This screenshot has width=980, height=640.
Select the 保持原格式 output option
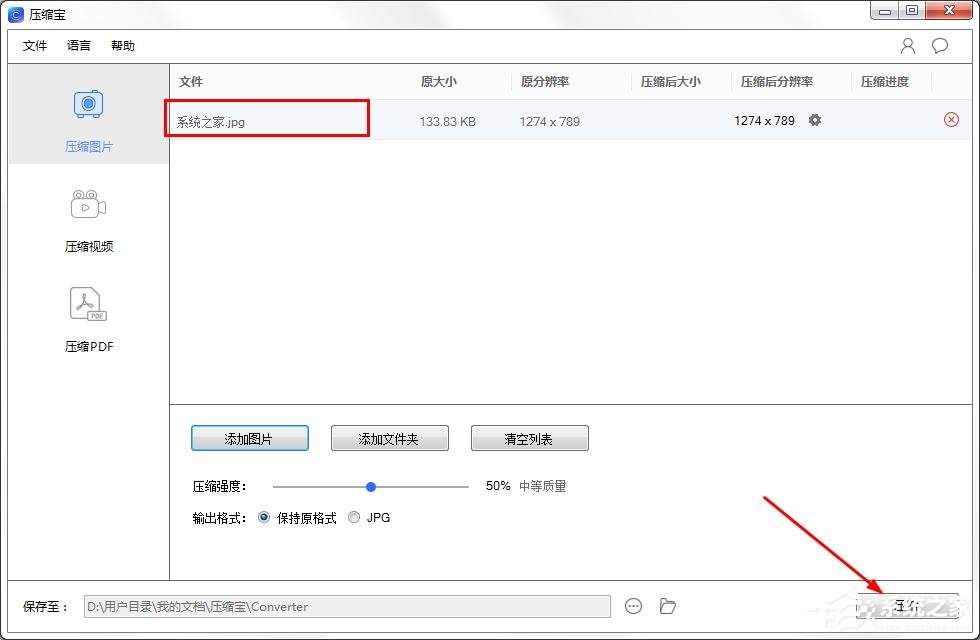coord(262,518)
